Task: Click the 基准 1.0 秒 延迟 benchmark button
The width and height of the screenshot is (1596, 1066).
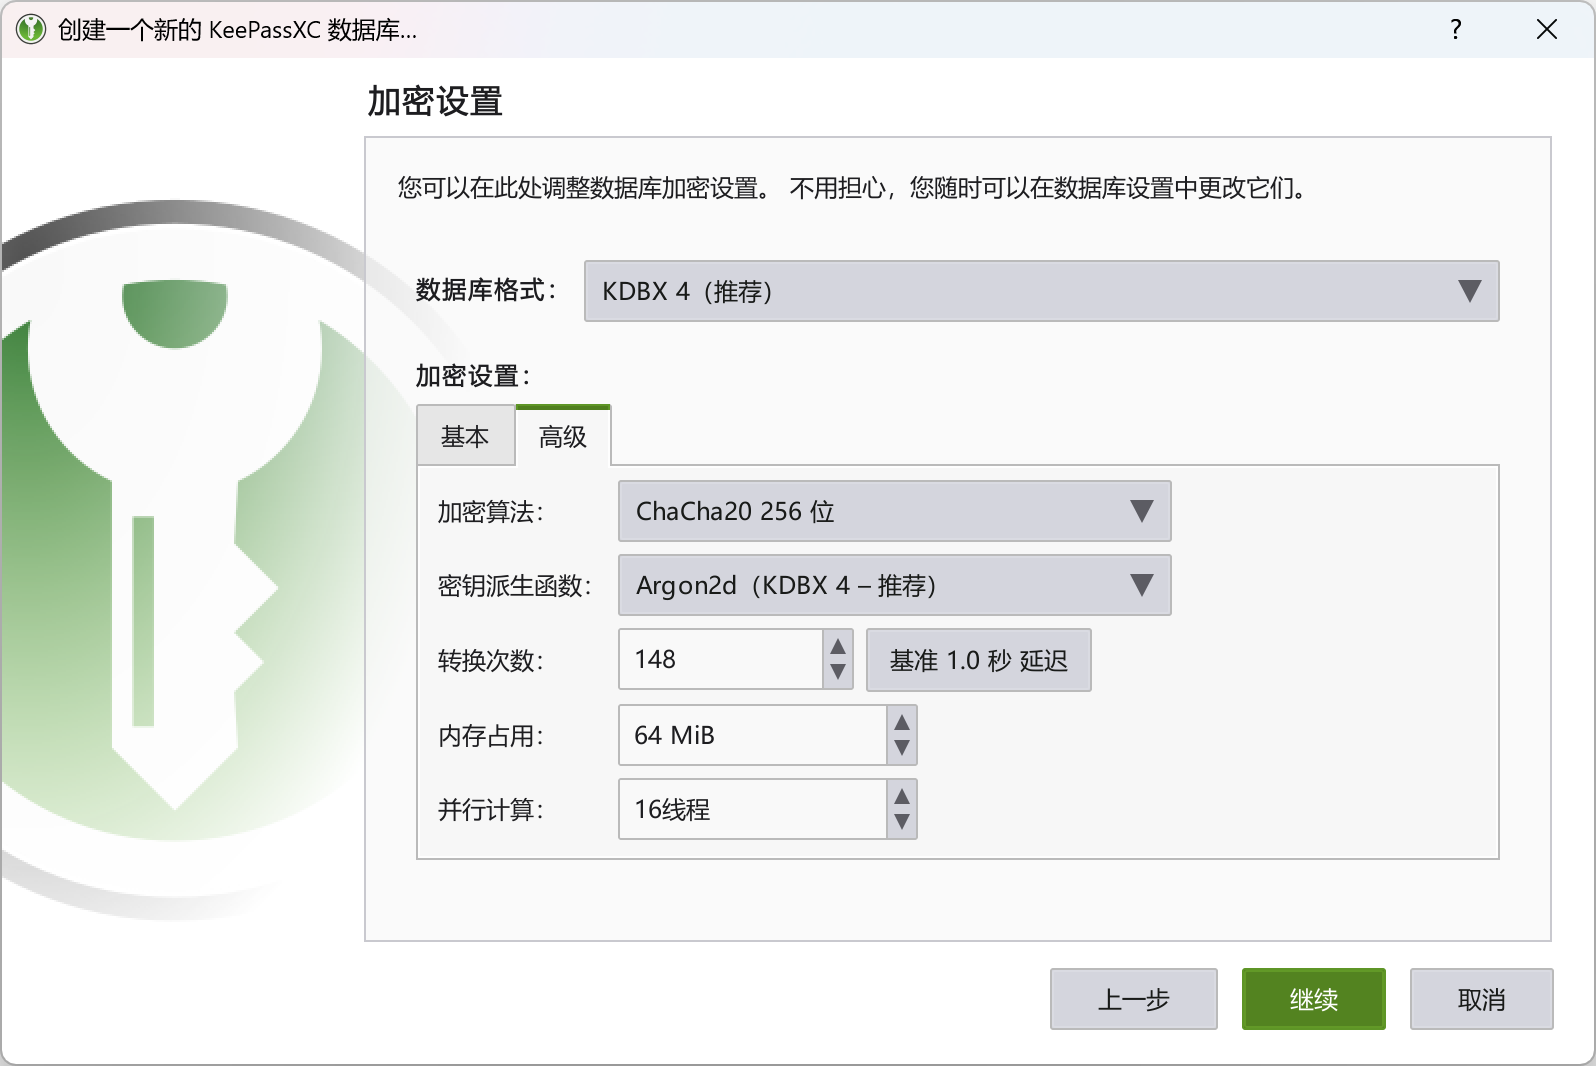Action: point(978,660)
